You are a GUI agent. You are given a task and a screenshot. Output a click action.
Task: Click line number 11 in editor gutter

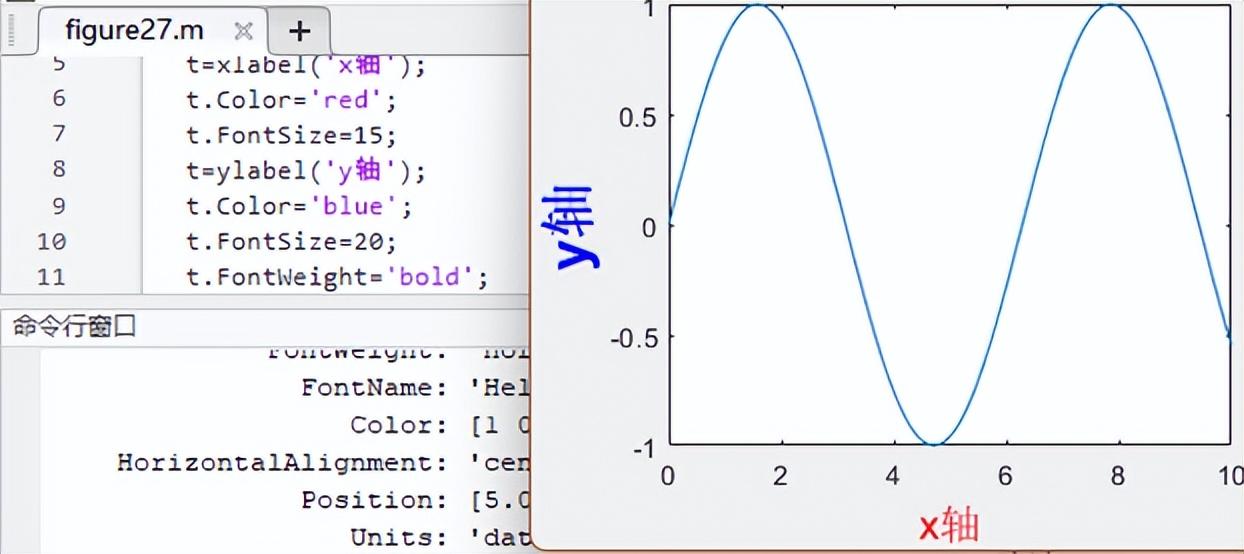(x=51, y=277)
